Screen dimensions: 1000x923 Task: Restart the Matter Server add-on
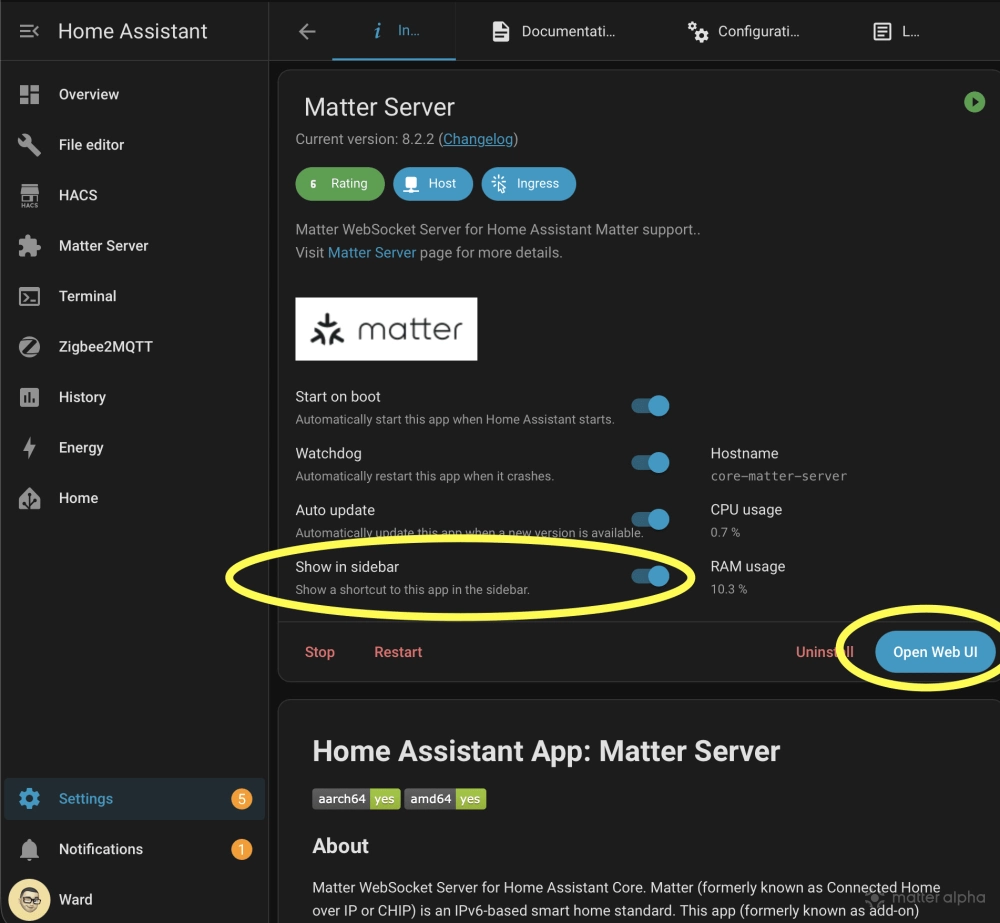(x=397, y=651)
